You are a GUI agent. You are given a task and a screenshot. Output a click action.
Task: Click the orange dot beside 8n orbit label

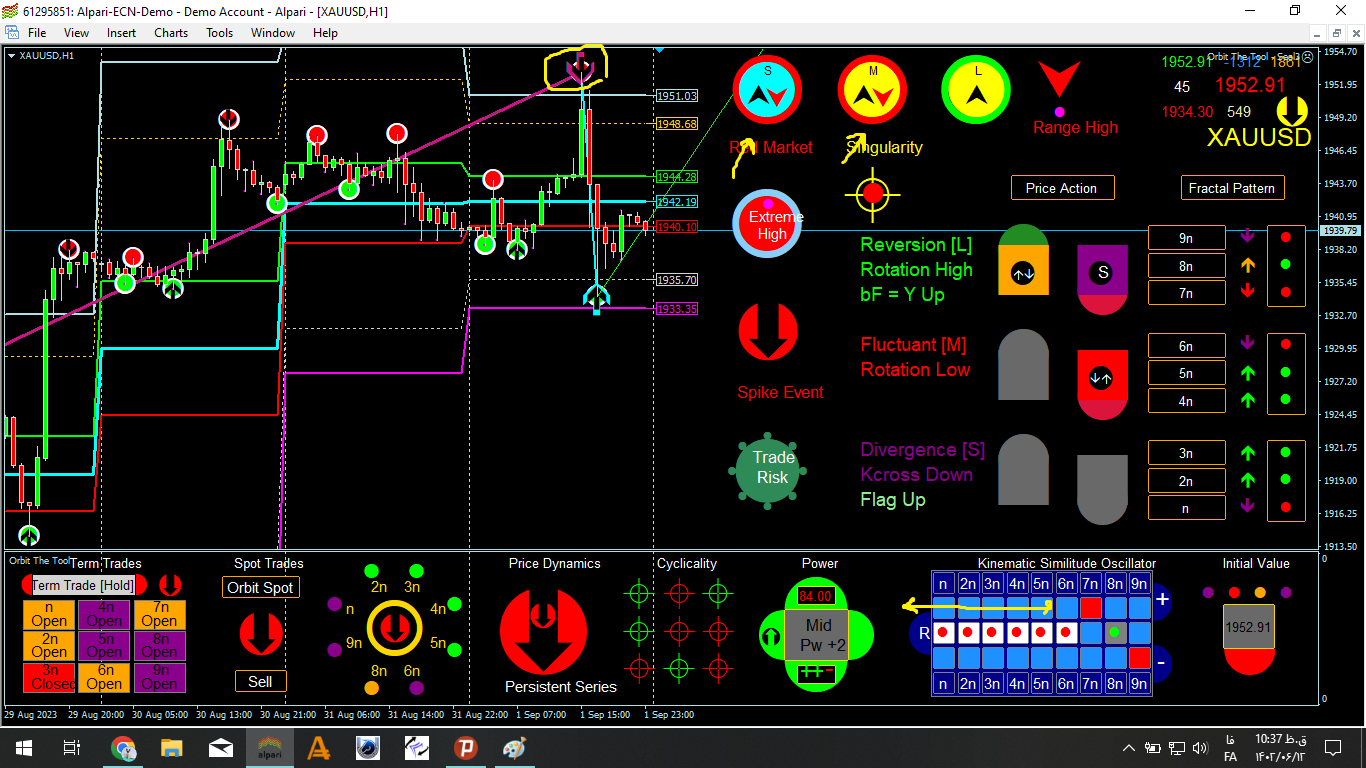372,688
